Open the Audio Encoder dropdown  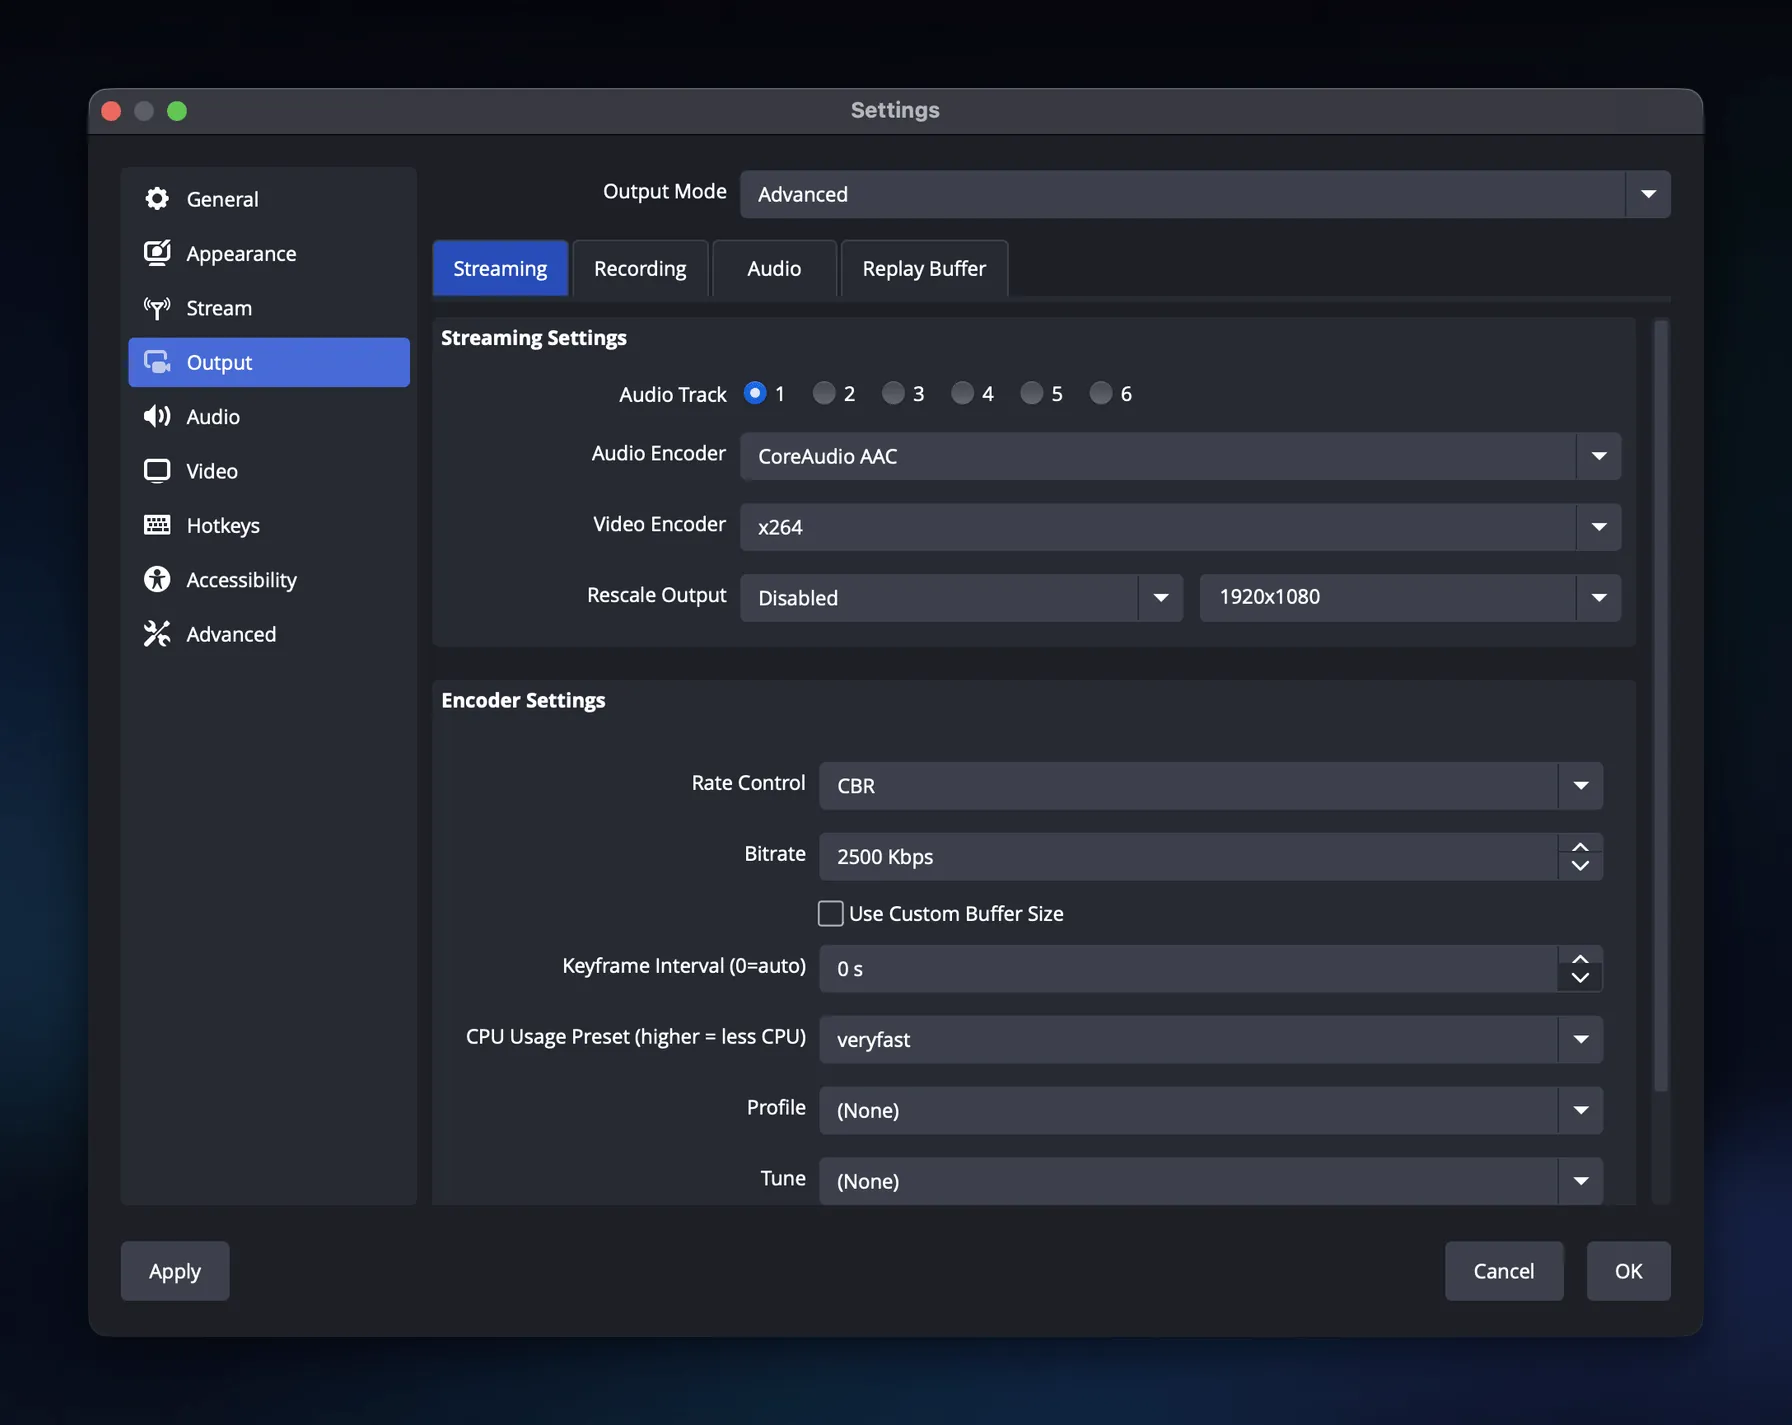tap(1180, 456)
